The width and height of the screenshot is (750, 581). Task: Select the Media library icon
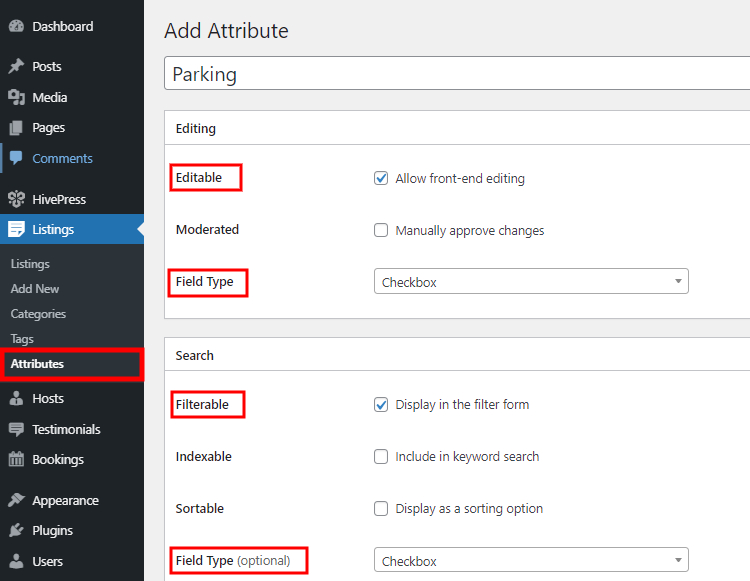click(16, 97)
